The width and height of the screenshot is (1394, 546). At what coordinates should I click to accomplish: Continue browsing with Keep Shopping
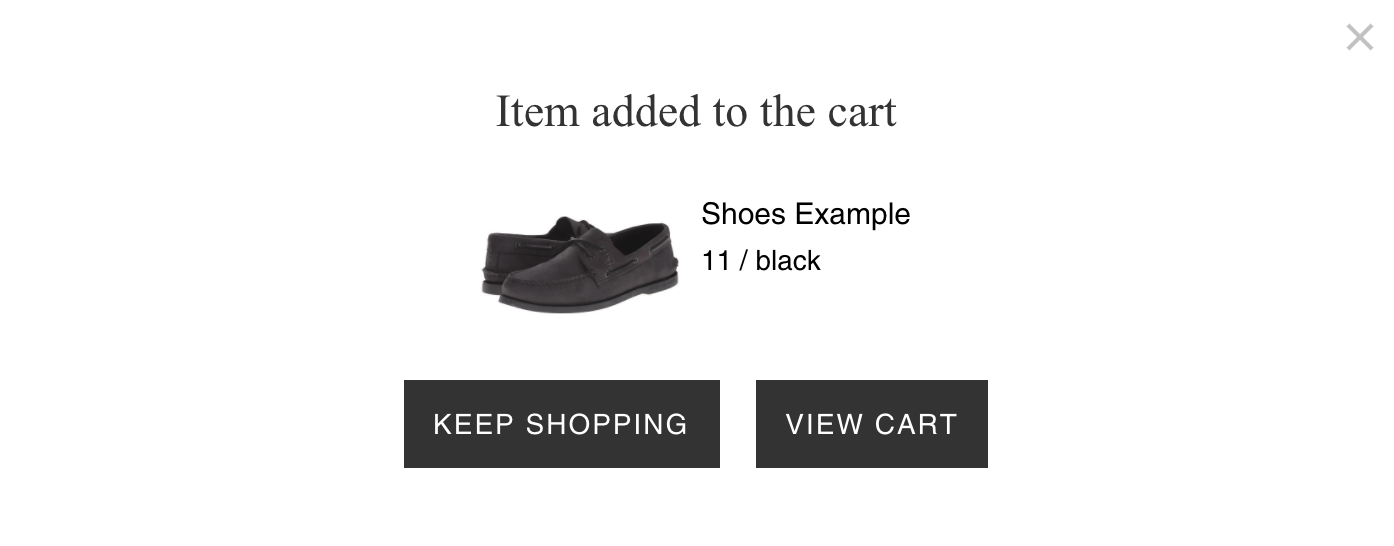tap(561, 424)
